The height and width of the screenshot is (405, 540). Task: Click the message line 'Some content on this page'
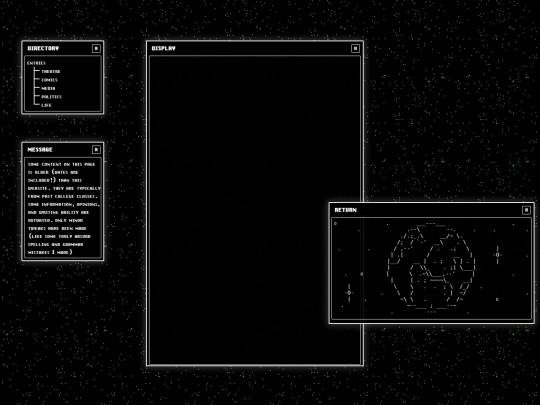pos(61,164)
